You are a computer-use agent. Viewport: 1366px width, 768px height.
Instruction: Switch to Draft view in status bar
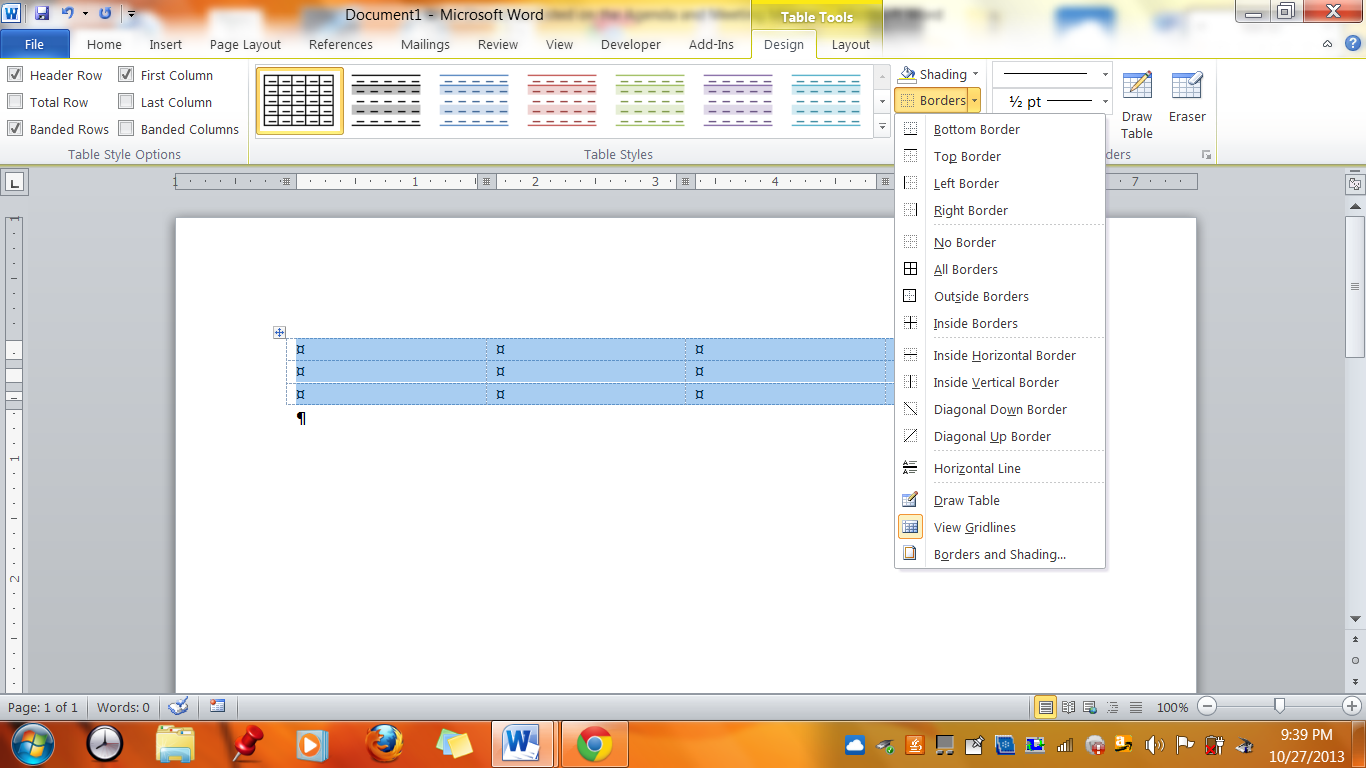[x=1135, y=707]
